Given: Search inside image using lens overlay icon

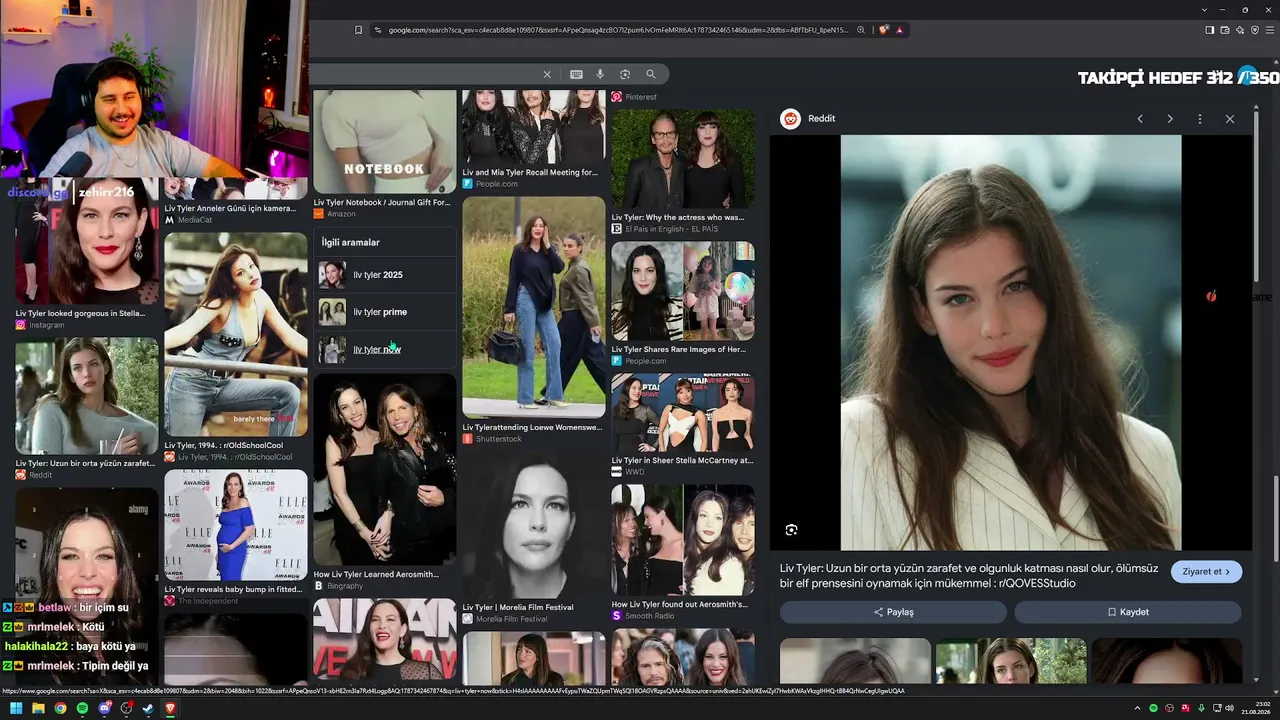Looking at the screenshot, I should (x=791, y=530).
